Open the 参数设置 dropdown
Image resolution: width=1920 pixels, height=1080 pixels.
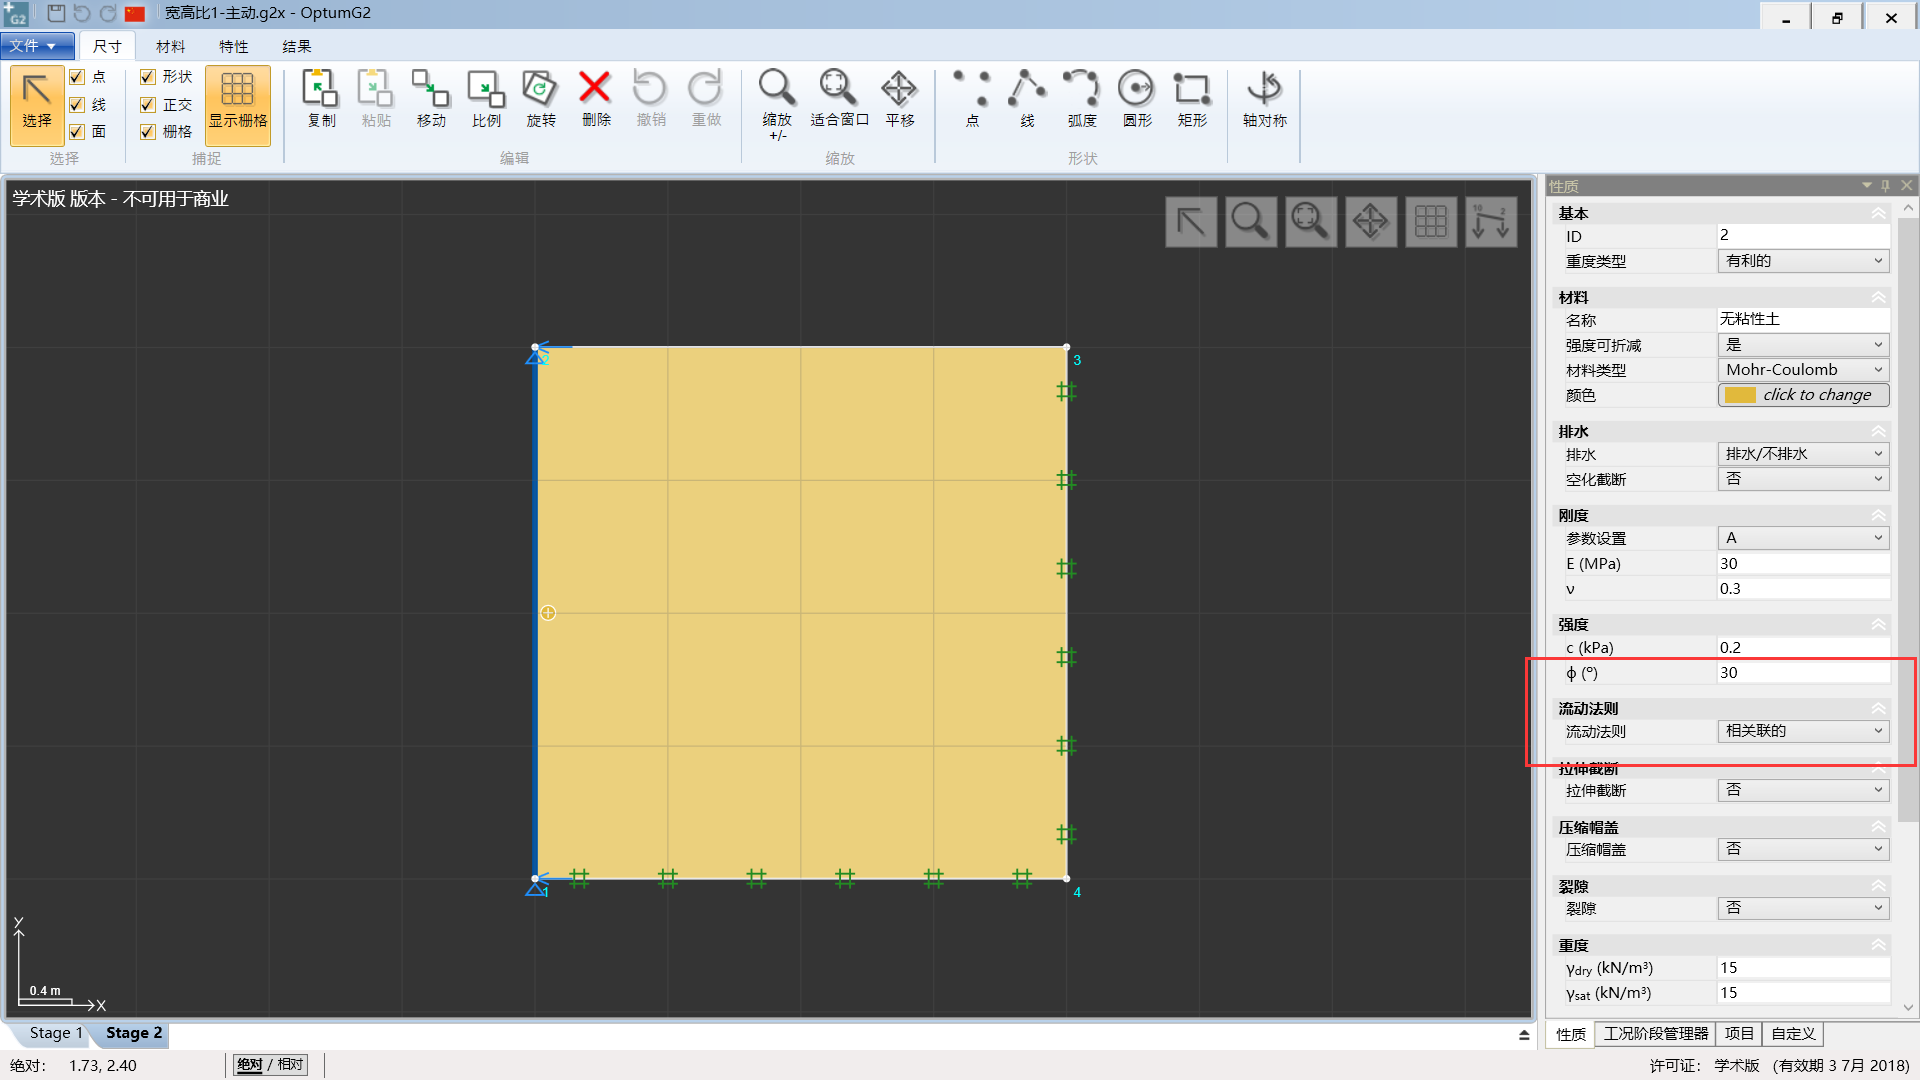[x=1804, y=538]
